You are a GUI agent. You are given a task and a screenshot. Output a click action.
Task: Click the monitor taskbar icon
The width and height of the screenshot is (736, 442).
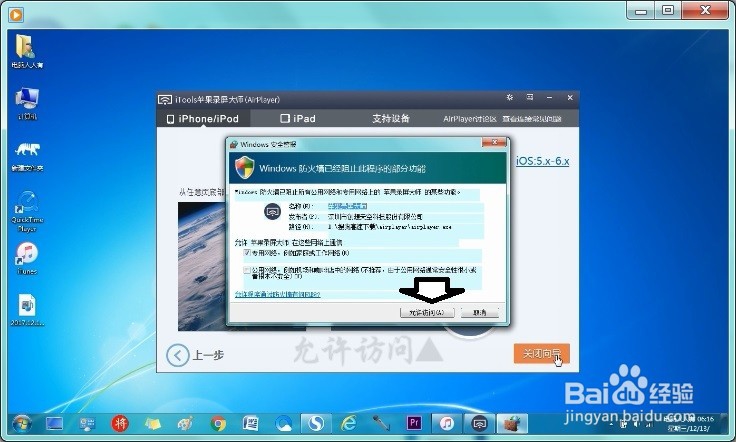pos(54,424)
